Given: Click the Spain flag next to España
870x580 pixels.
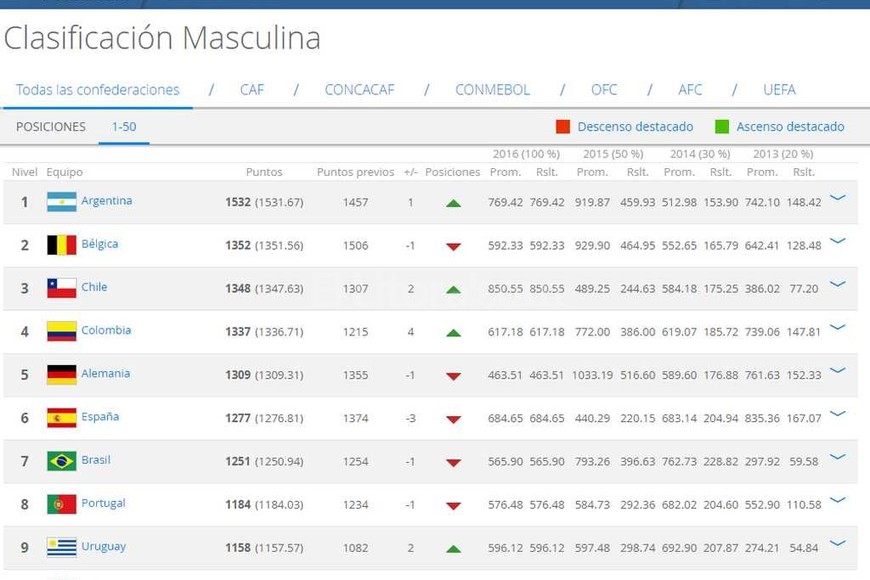Looking at the screenshot, I should [61, 417].
